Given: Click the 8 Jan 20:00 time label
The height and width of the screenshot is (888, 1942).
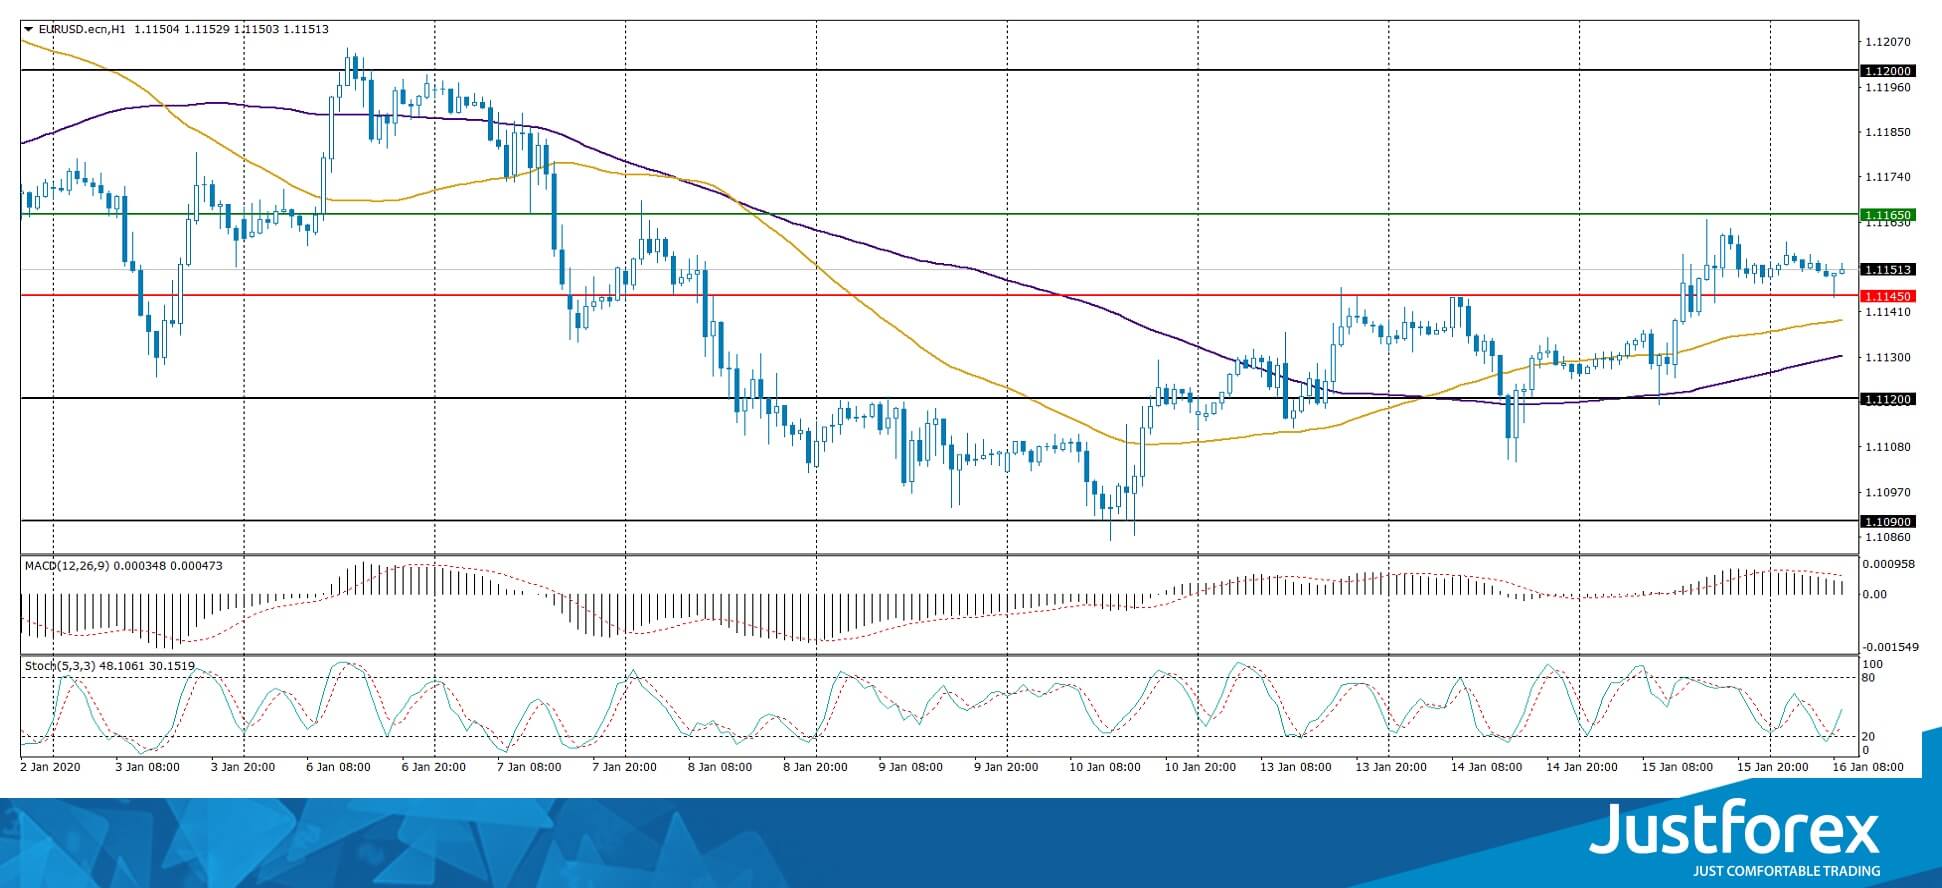Looking at the screenshot, I should tap(816, 768).
